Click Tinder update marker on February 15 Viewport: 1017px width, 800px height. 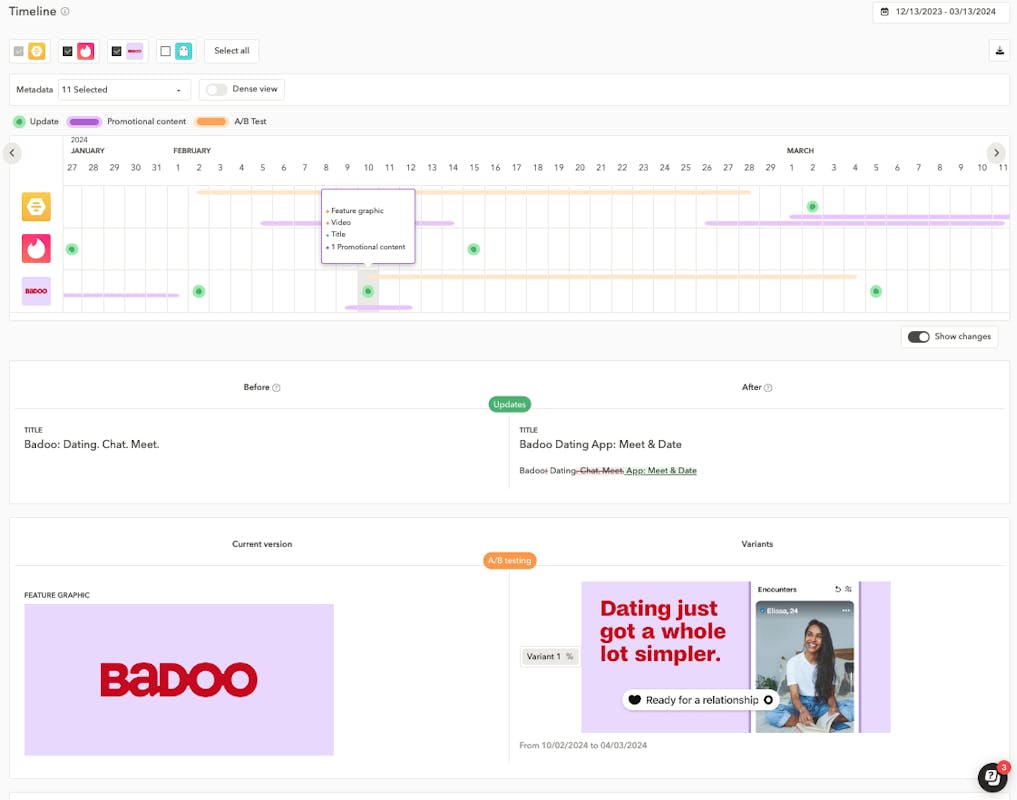[474, 249]
